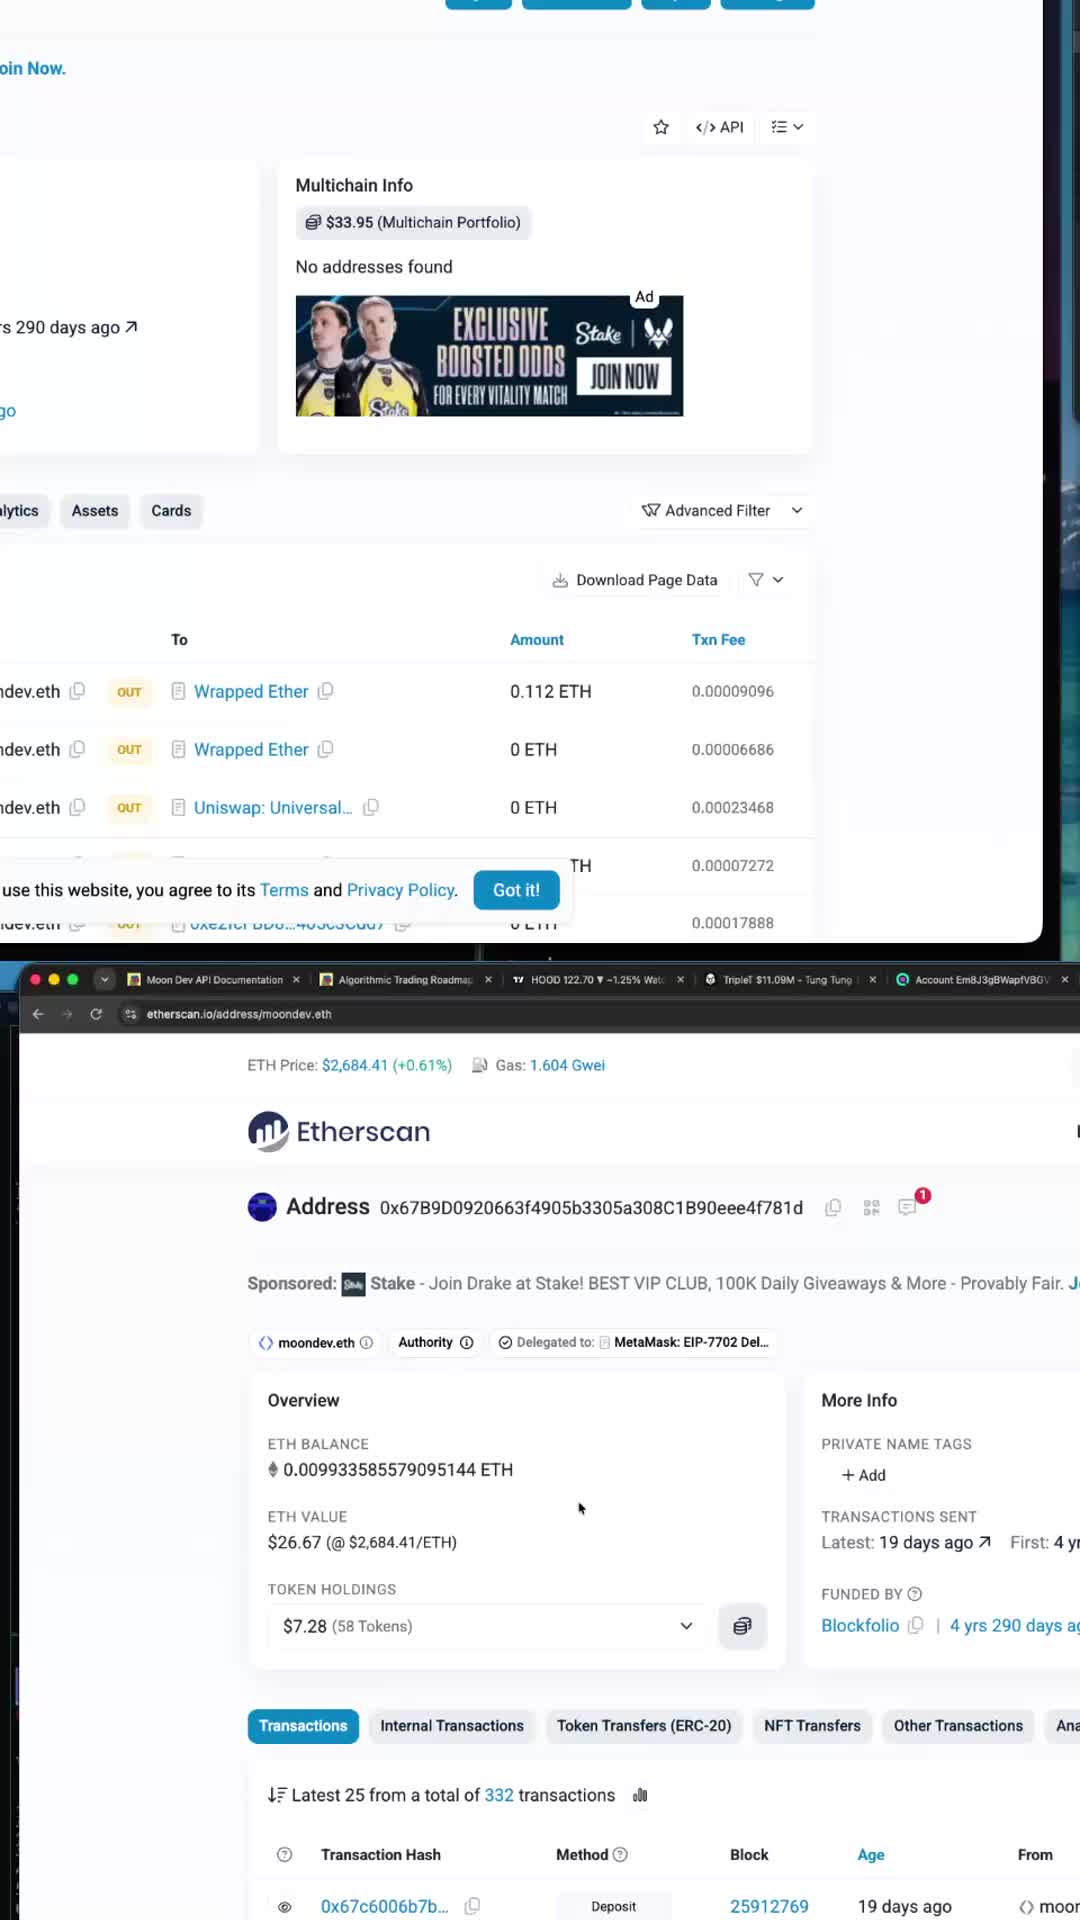Toggle the Age column date format
Screen dimensions: 1080x1920
click(x=871, y=1855)
